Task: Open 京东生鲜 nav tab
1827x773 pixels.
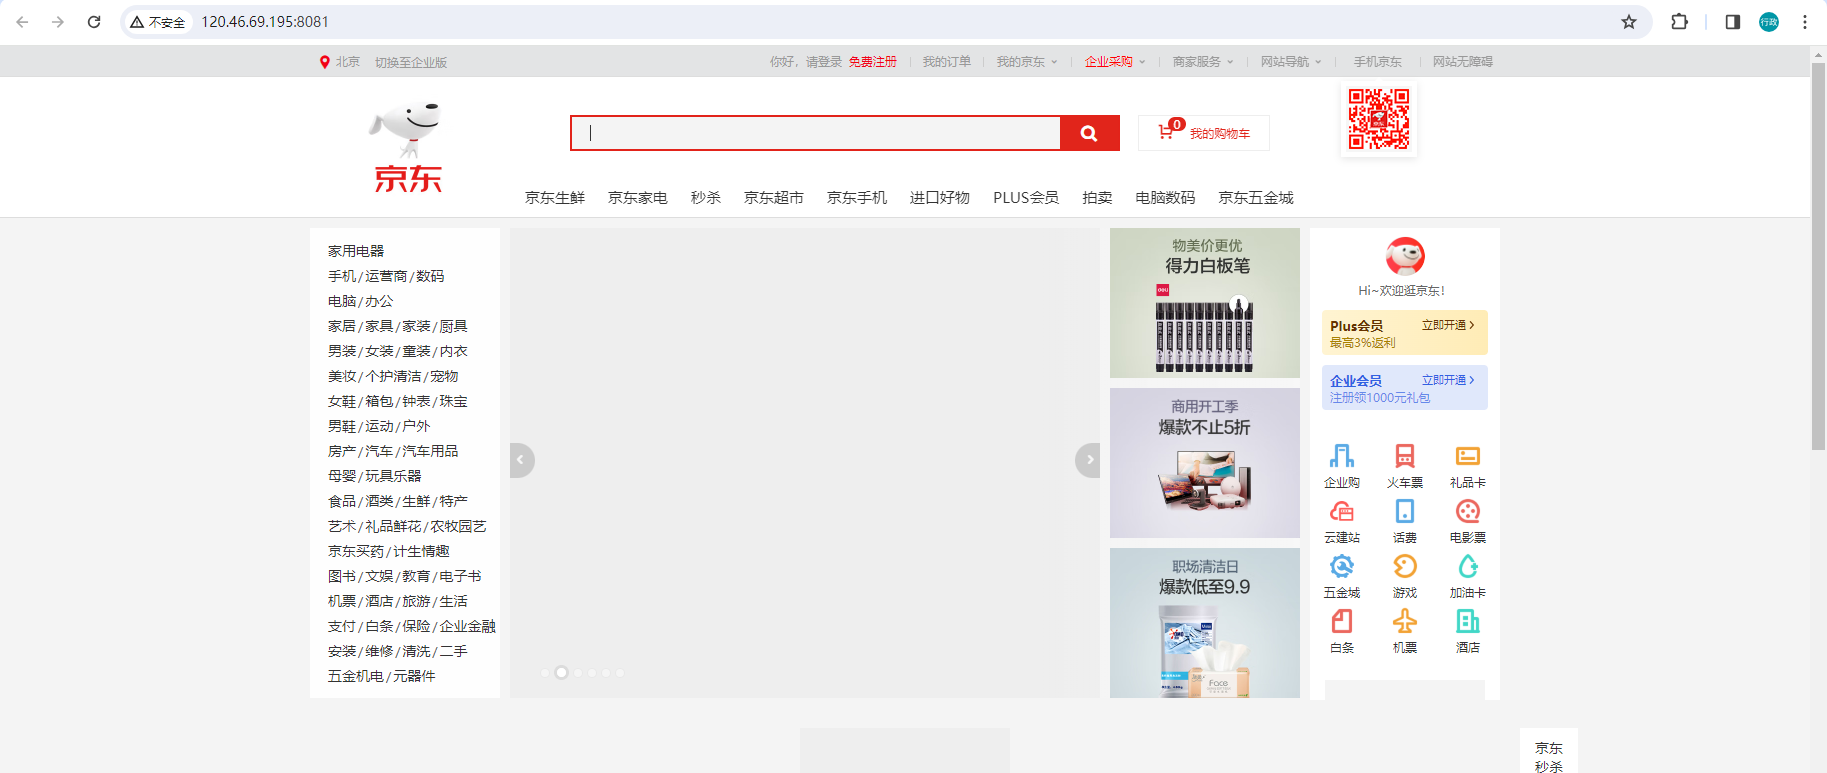Action: pyautogui.click(x=555, y=198)
